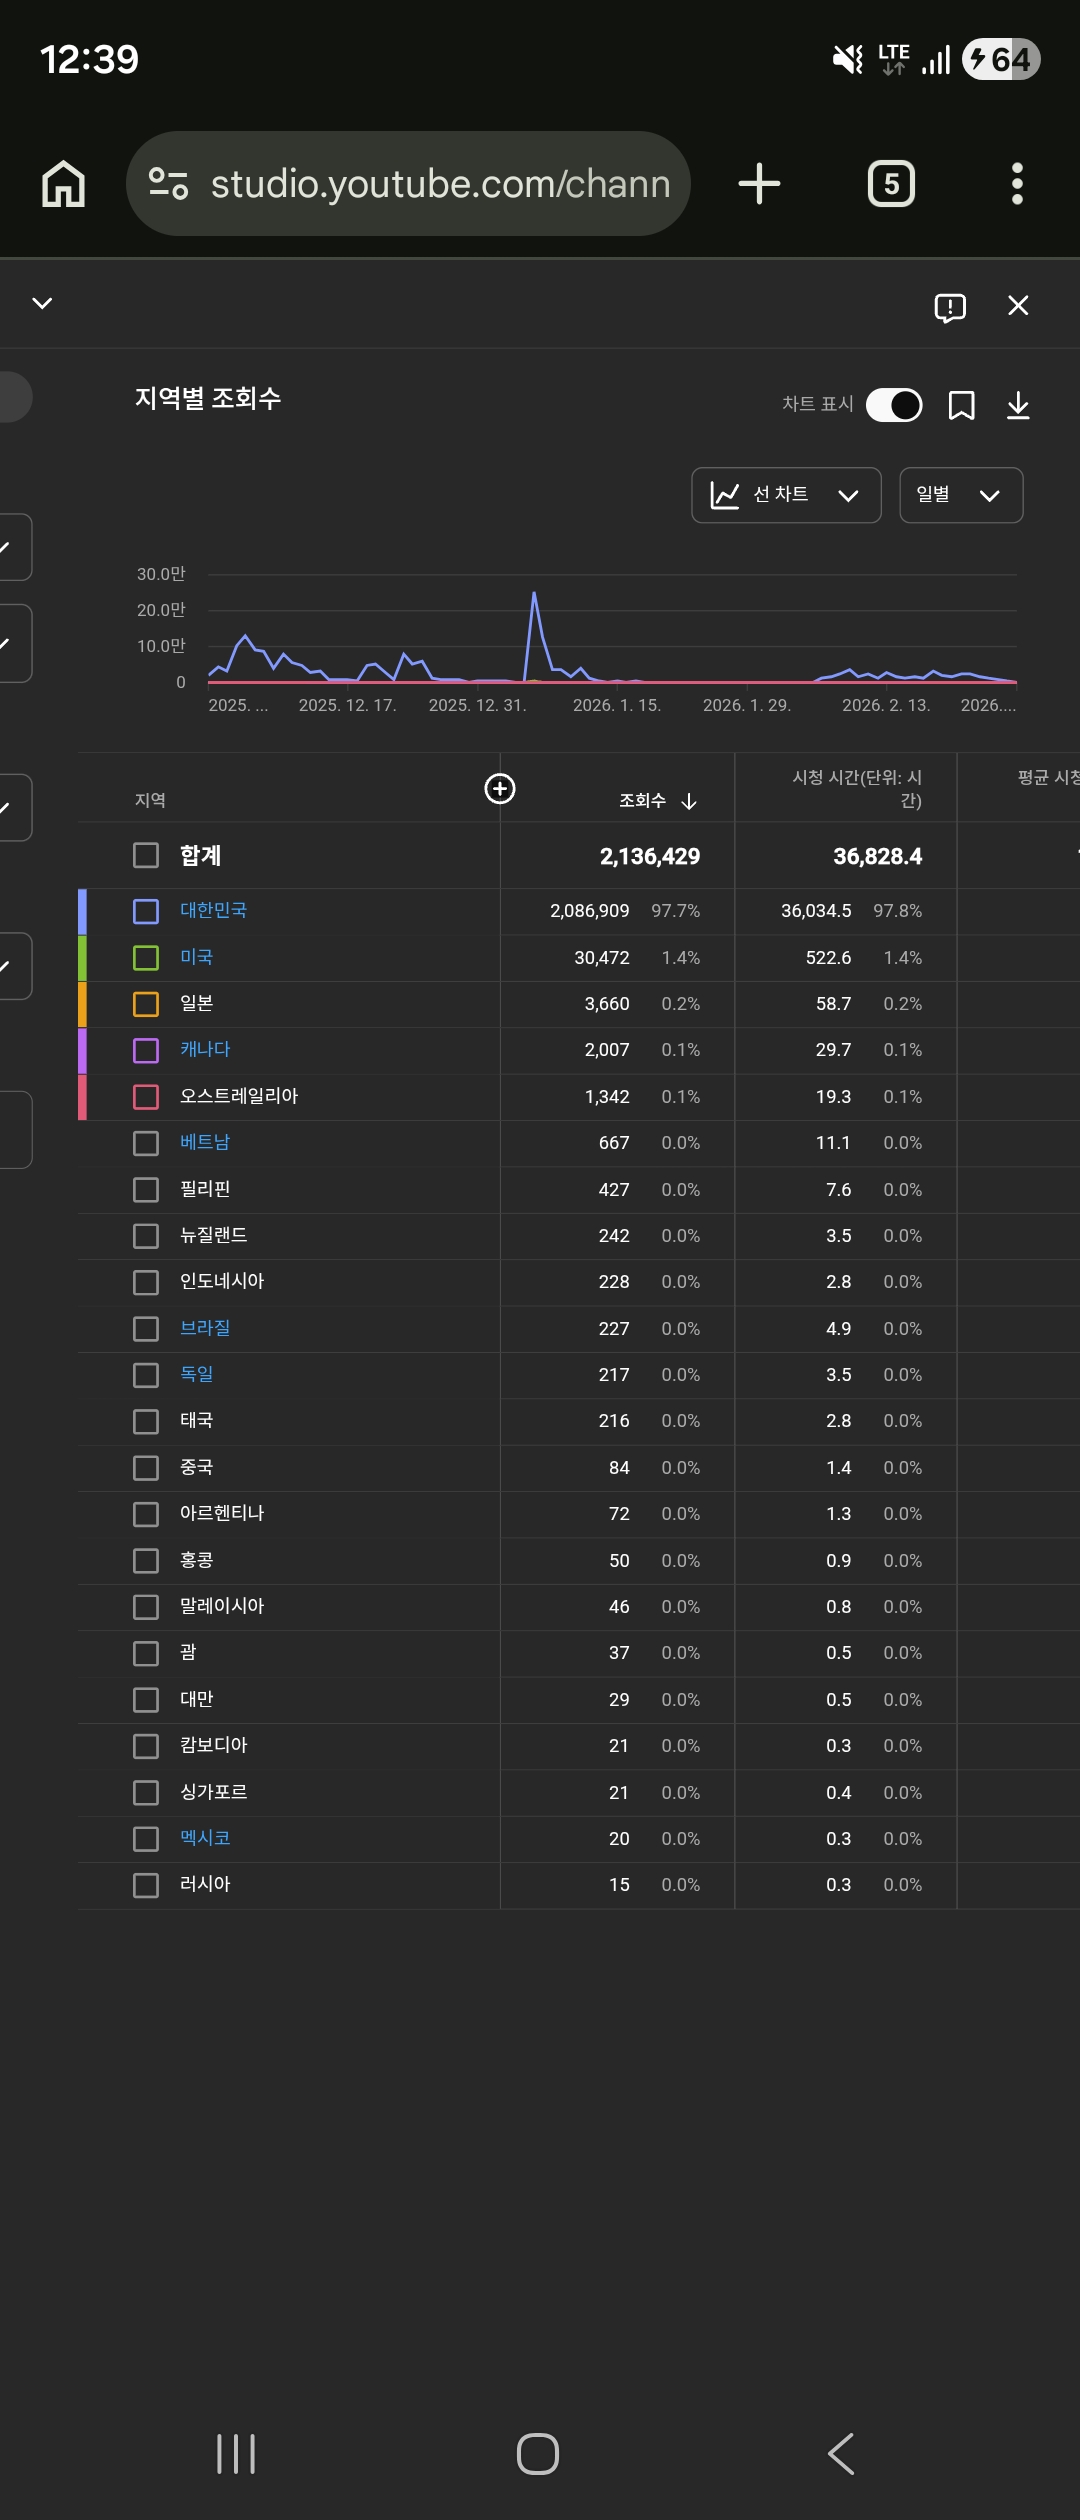Download the report with the download icon
The height and width of the screenshot is (2520, 1080).
1018,405
